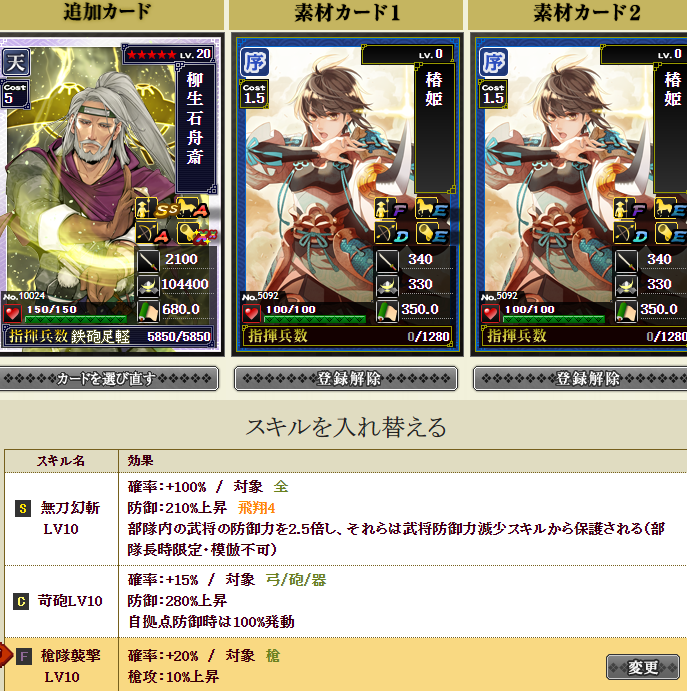The image size is (687, 691).
Task: Click the cavalry aptitude E icon on 素材カード1
Action: pyautogui.click(x=432, y=208)
